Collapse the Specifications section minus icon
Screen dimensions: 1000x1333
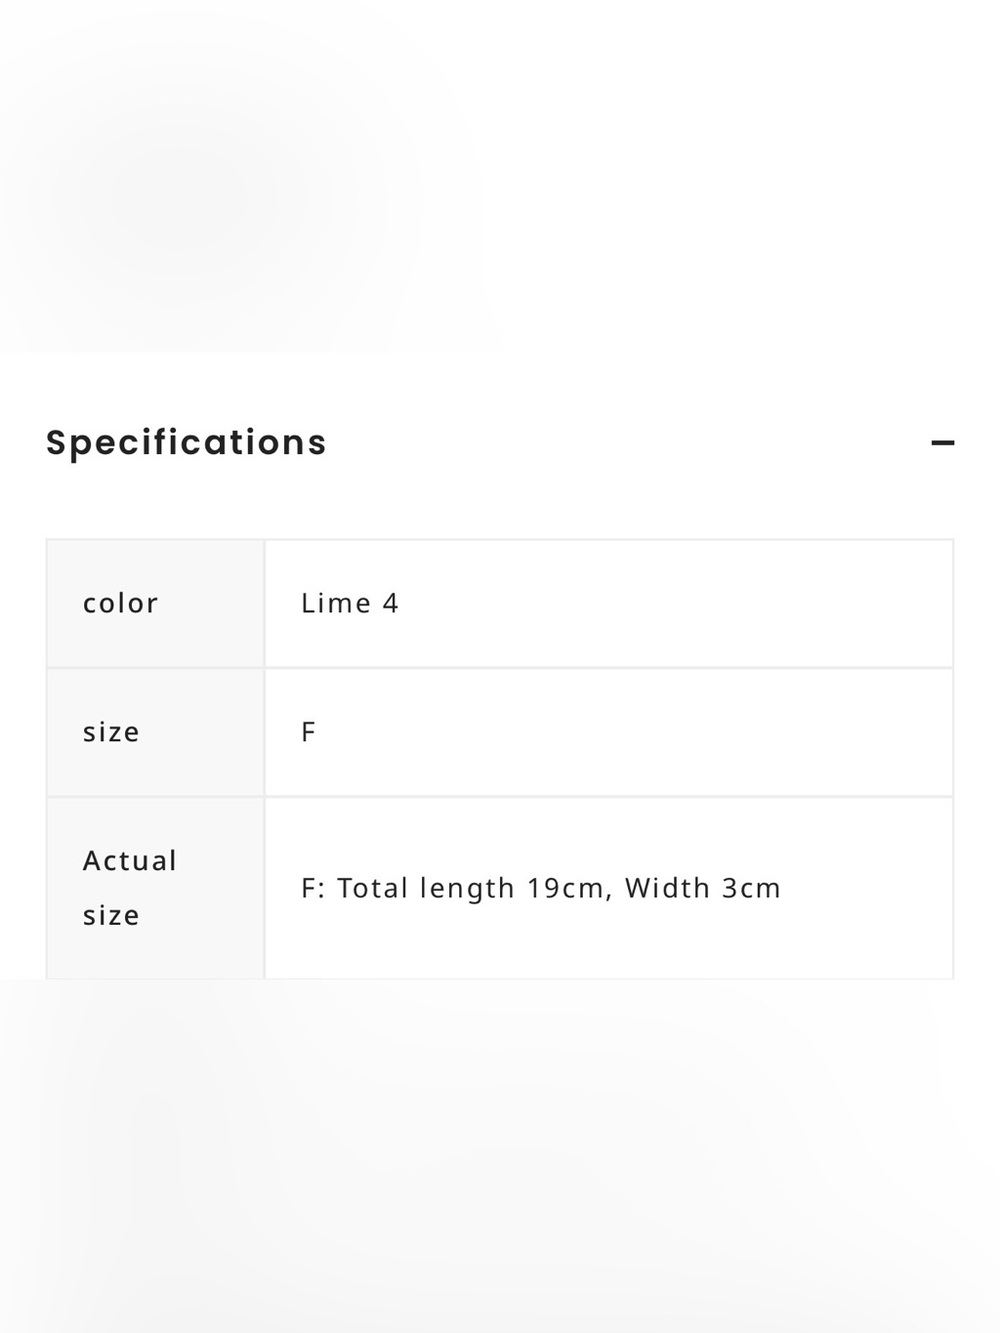pyautogui.click(x=942, y=442)
